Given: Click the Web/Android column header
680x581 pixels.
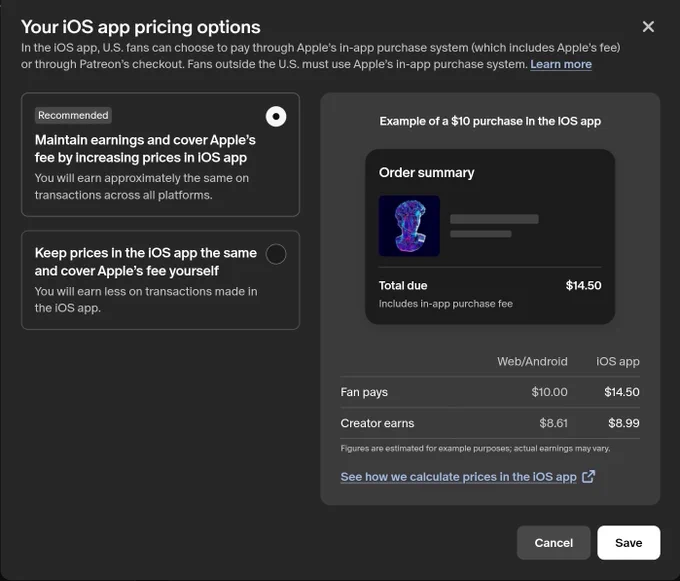Looking at the screenshot, I should (x=532, y=362).
